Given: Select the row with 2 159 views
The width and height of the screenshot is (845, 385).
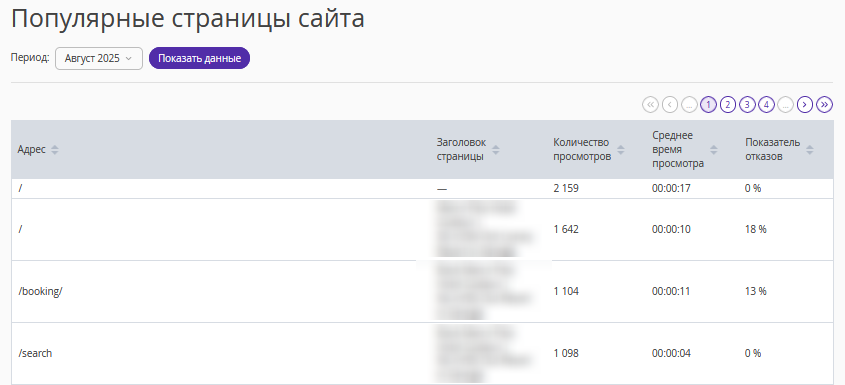Looking at the screenshot, I should coord(422,188).
